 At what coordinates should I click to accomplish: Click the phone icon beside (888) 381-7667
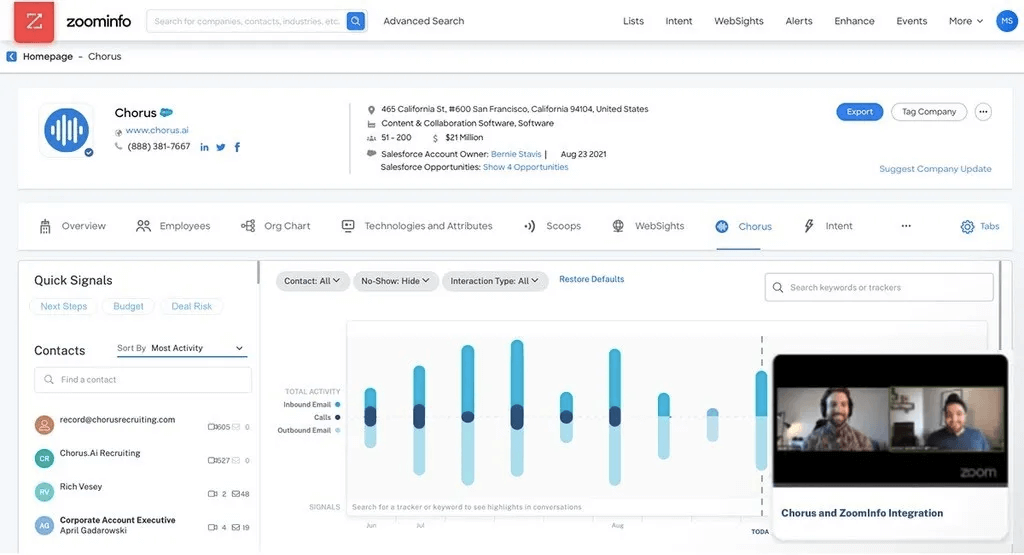click(x=118, y=146)
